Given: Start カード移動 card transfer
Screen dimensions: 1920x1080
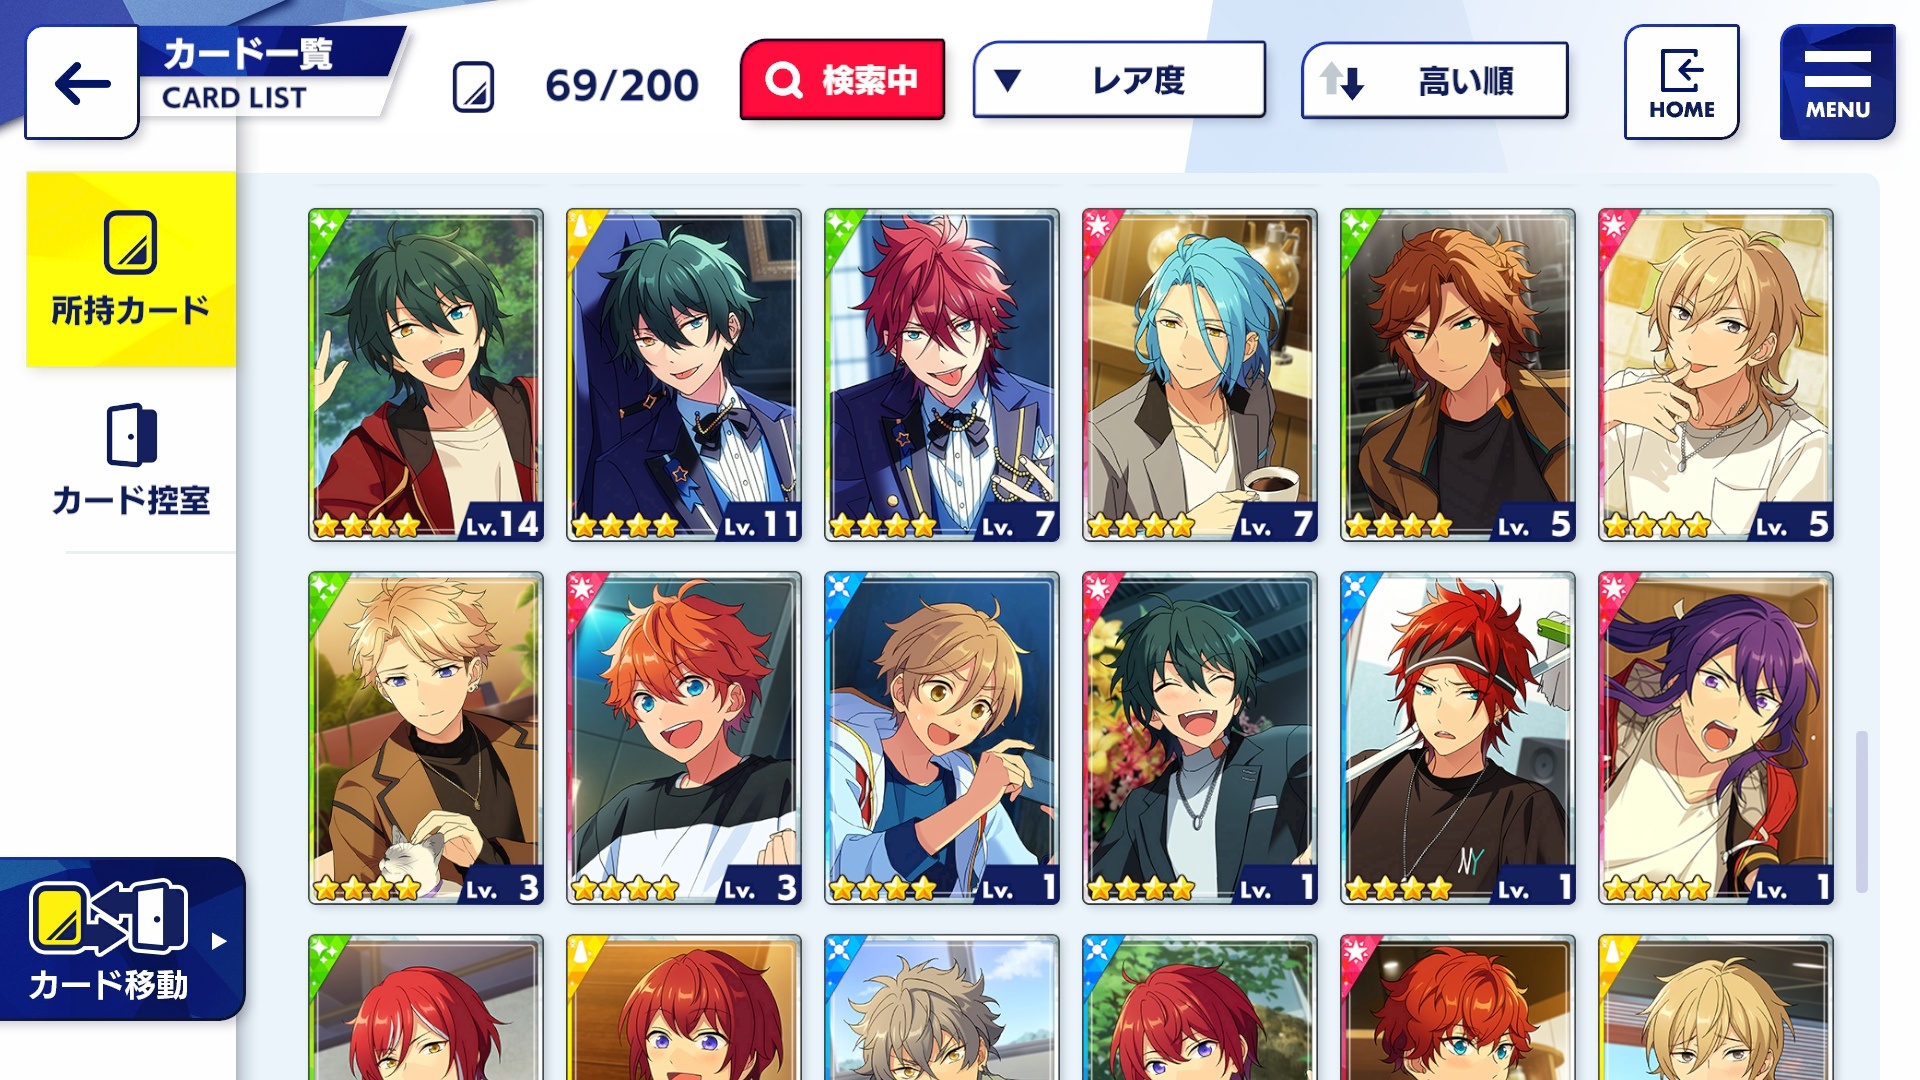Looking at the screenshot, I should 122,938.
